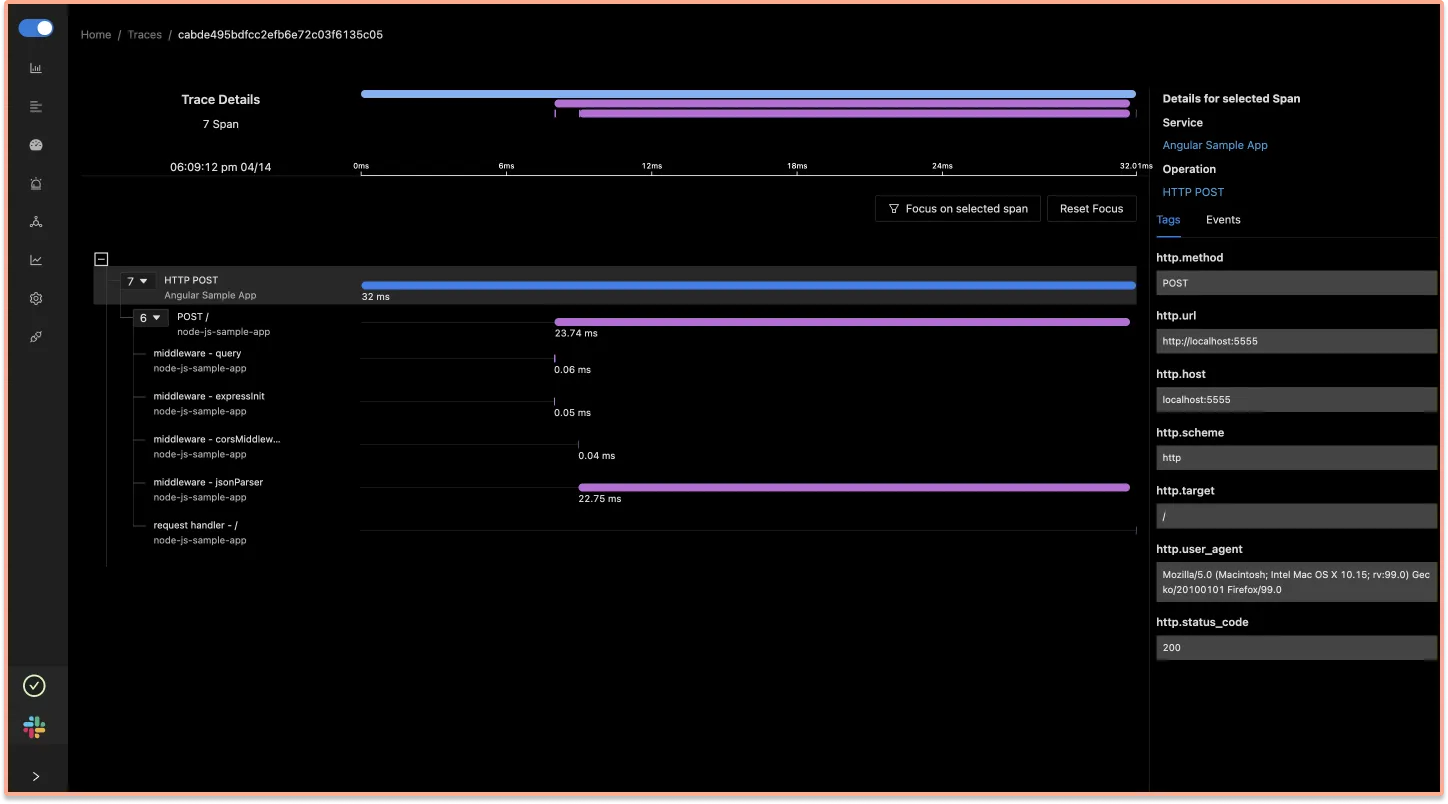Select the middleware - jsonParser span

(208, 489)
